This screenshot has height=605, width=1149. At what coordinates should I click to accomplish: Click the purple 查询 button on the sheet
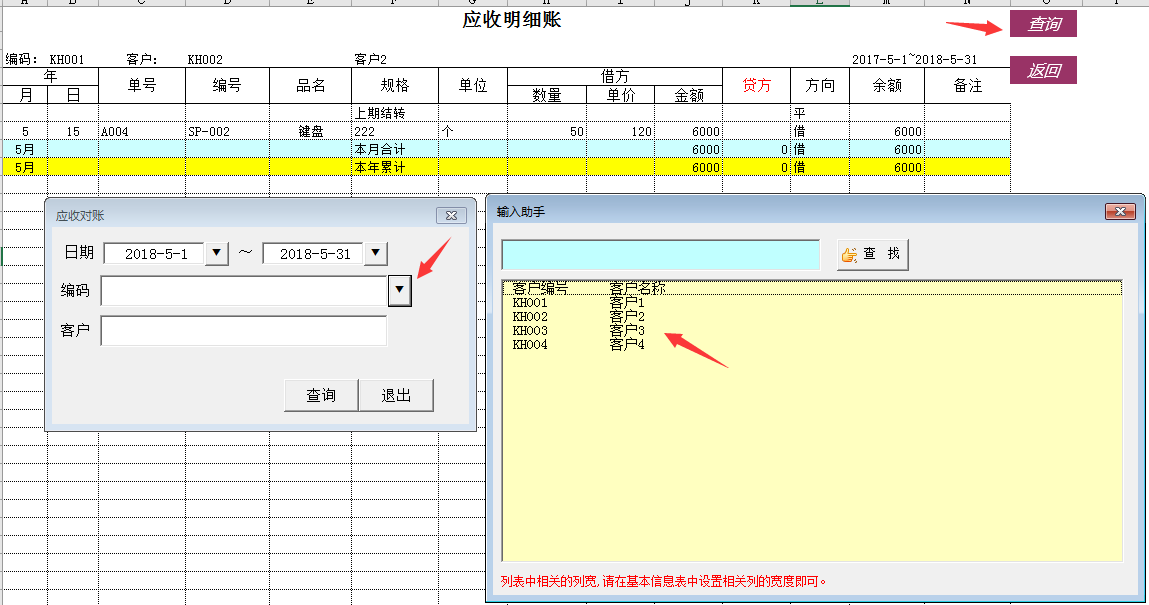click(x=1043, y=24)
